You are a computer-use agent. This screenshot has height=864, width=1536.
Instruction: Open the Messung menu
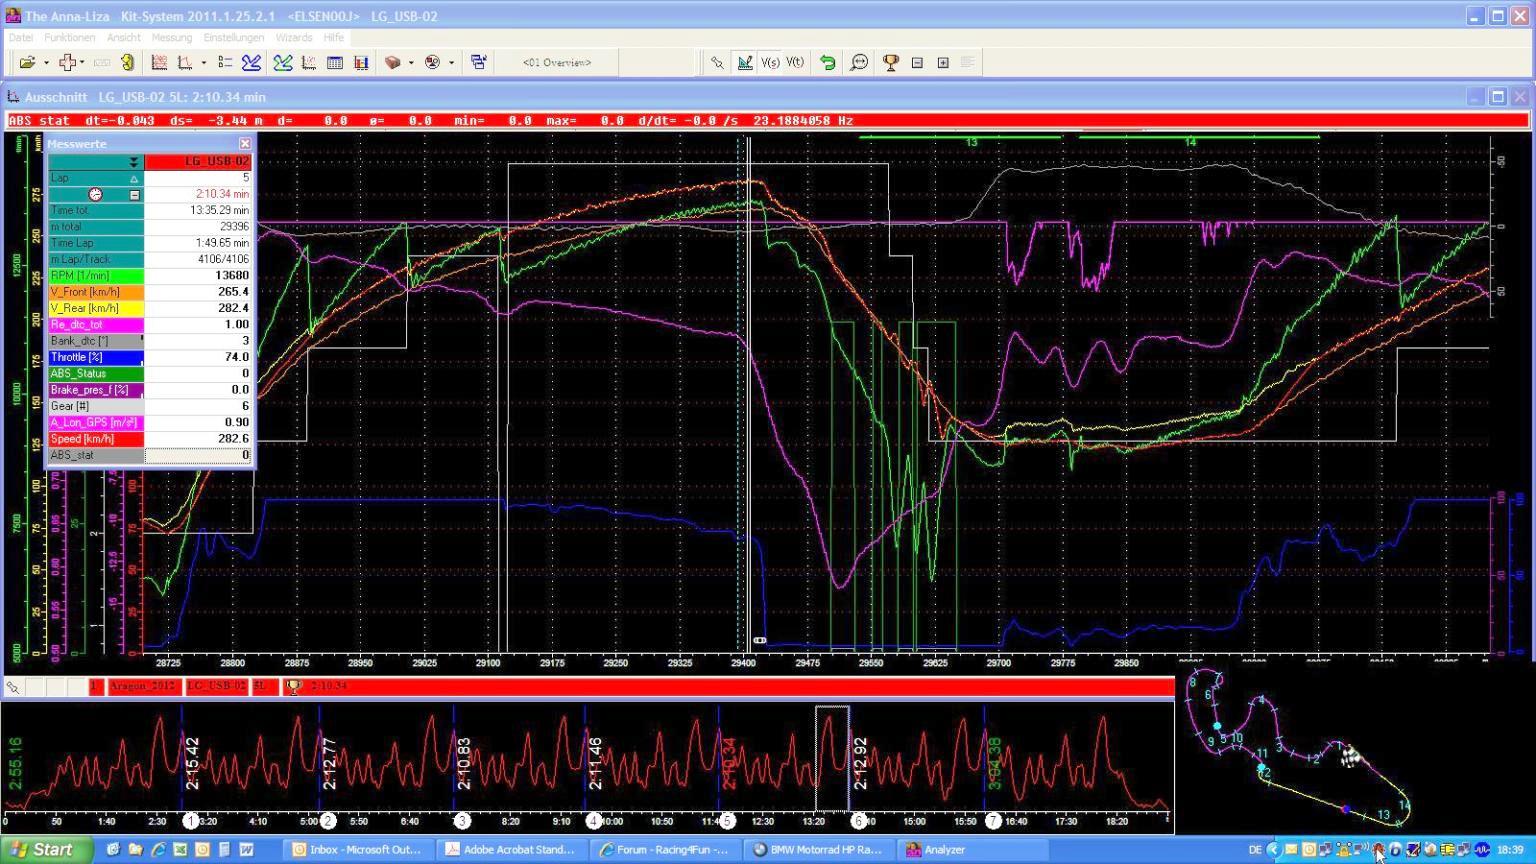(x=171, y=37)
